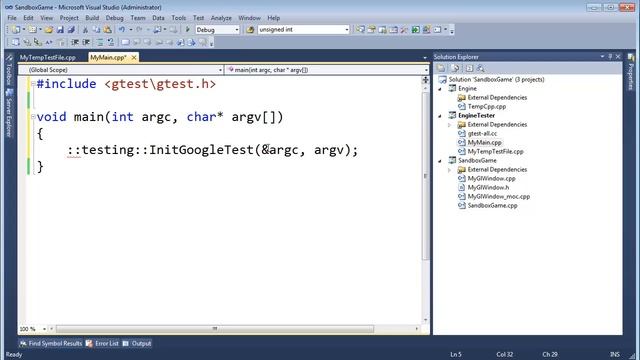Image resolution: width=640 pixels, height=360 pixels.
Task: Open the Find Symbol Results tab
Action: [51, 344]
